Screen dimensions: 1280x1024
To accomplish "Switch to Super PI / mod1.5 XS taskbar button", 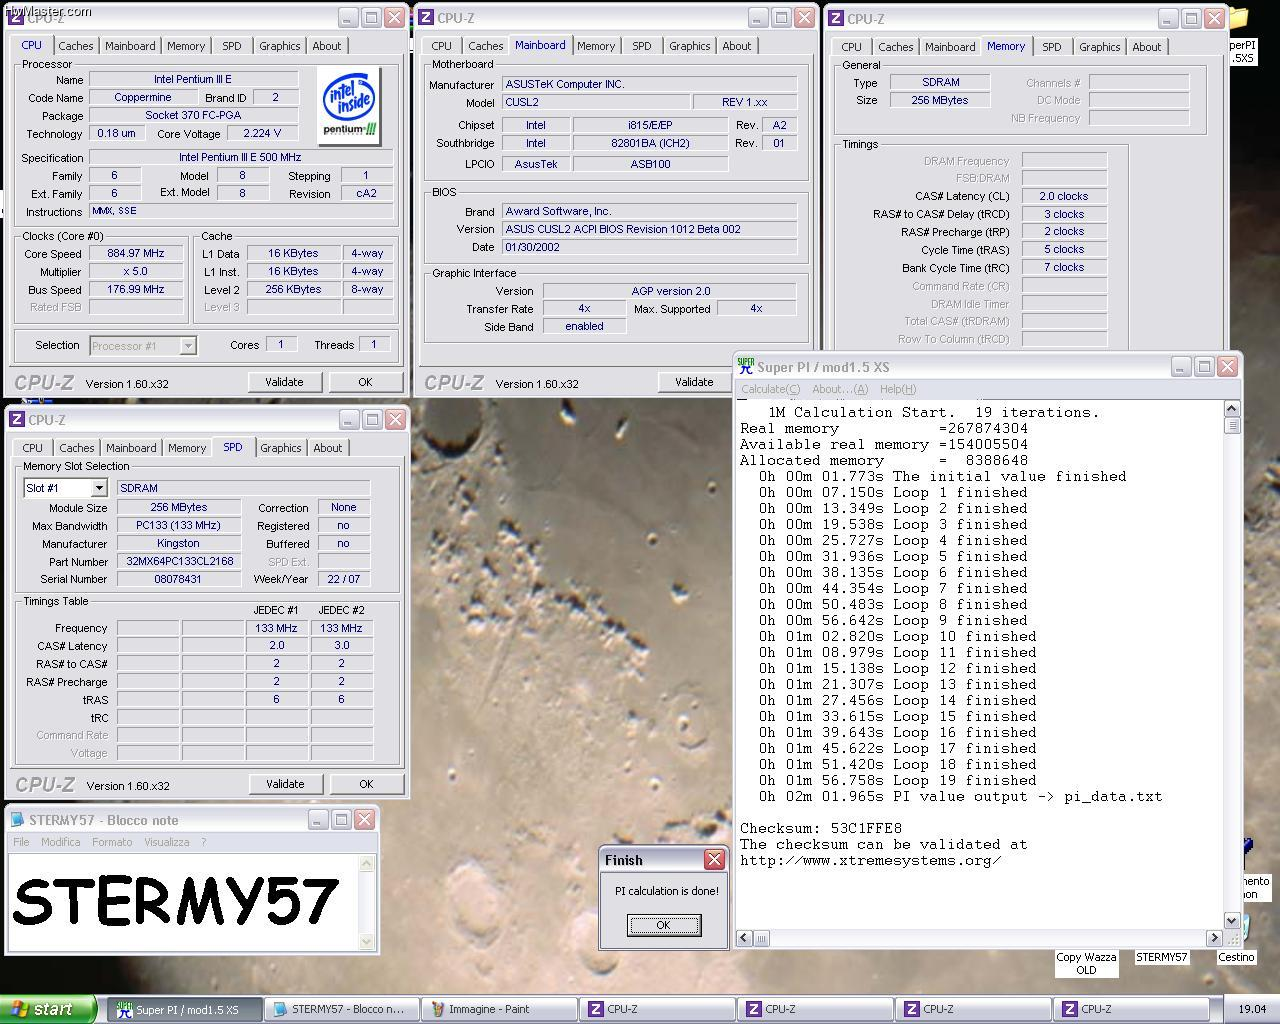I will click(185, 1009).
